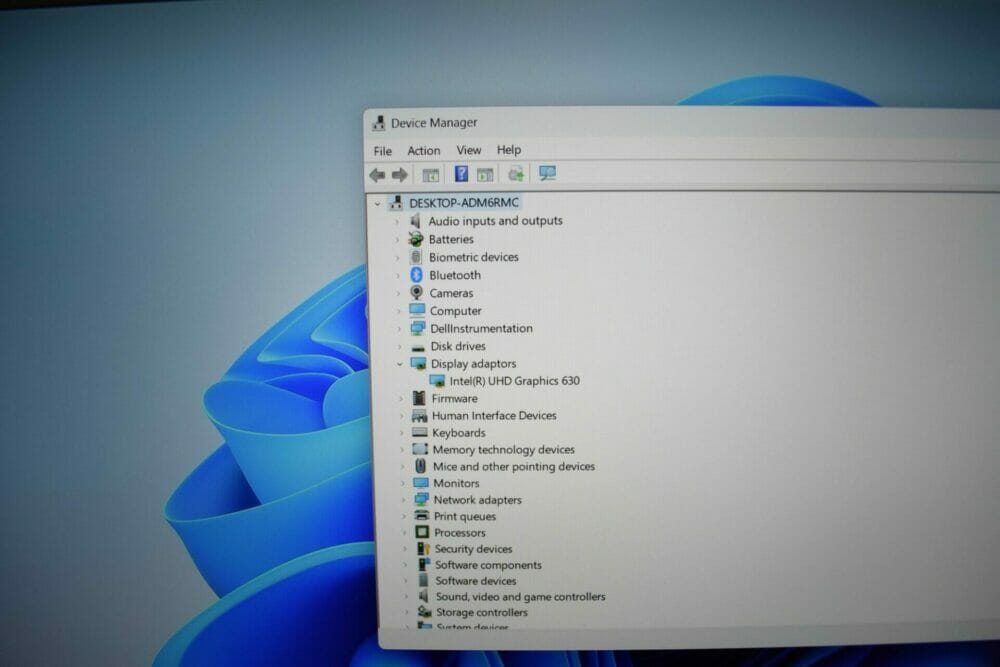1000x667 pixels.
Task: Click the Device Manager title bar icon
Action: 379,122
